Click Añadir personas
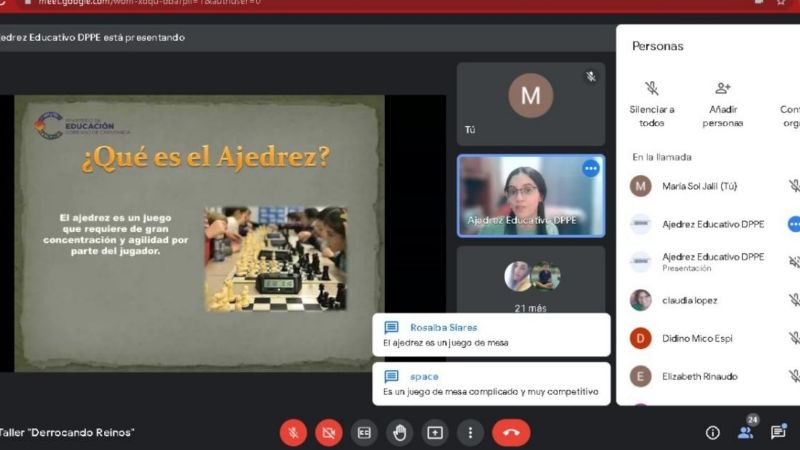The width and height of the screenshot is (800, 450). pos(722,104)
